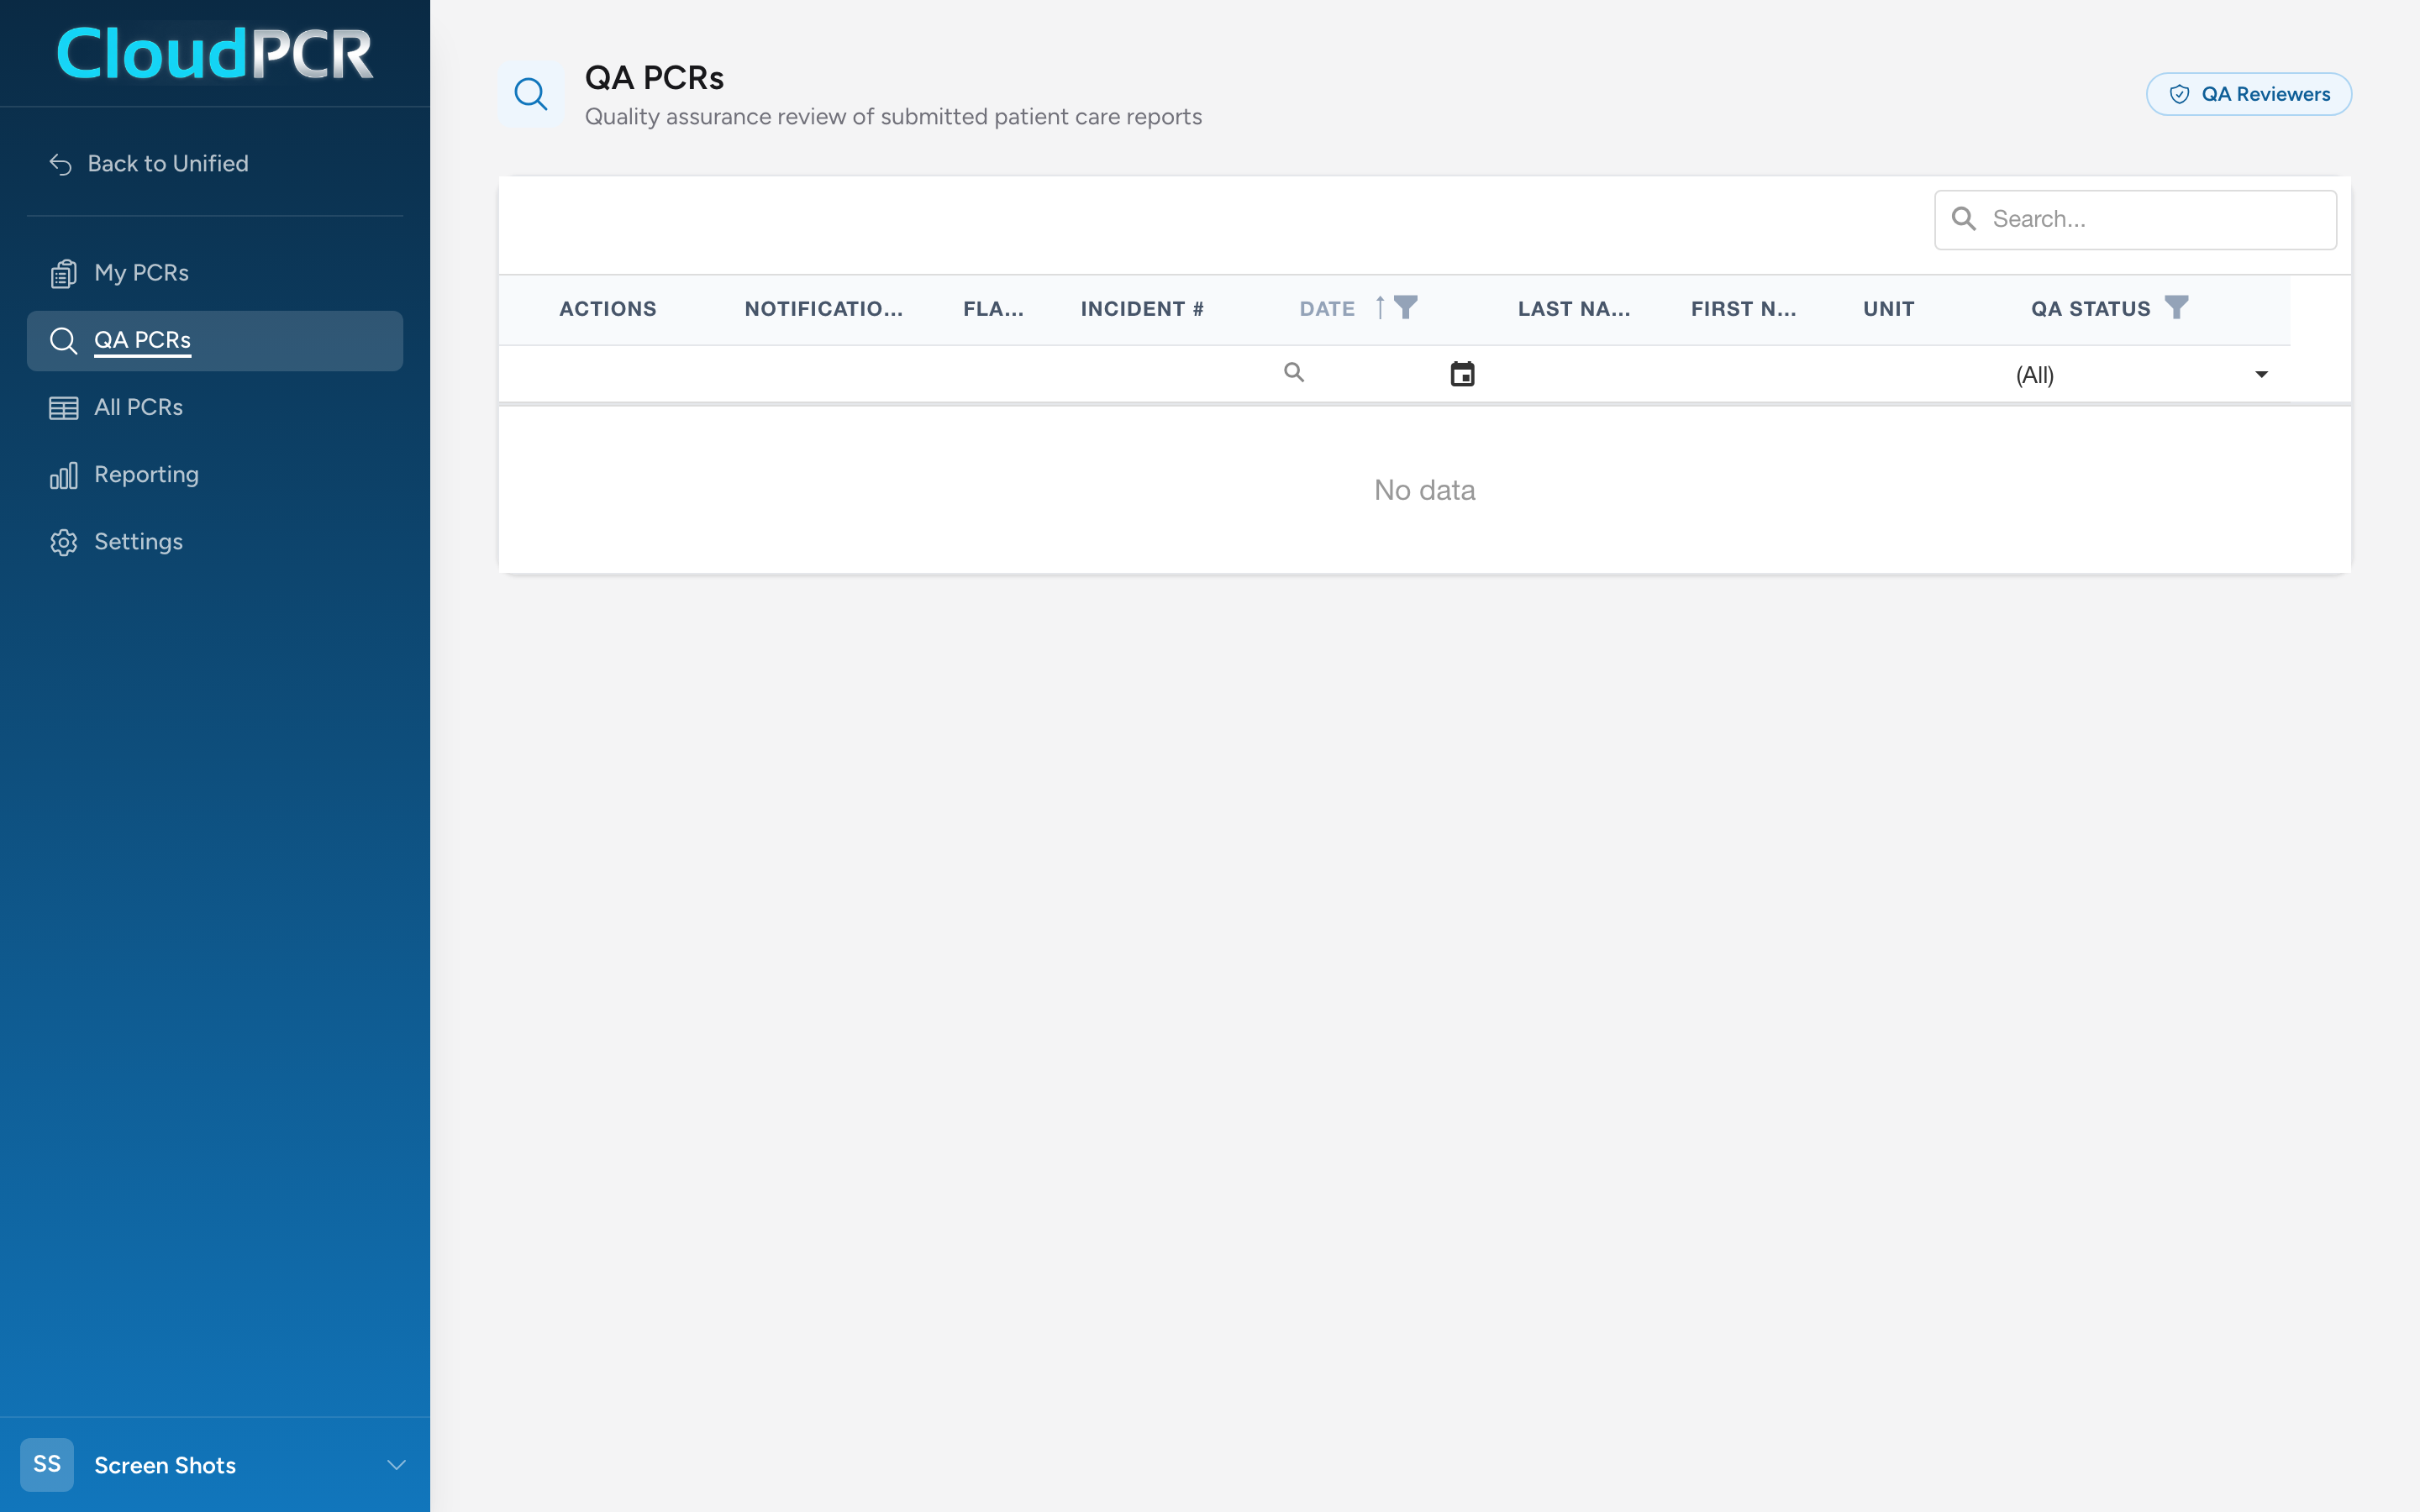Sort by LAST NA... column header
Screen dimensions: 2420x1512
1574,309
